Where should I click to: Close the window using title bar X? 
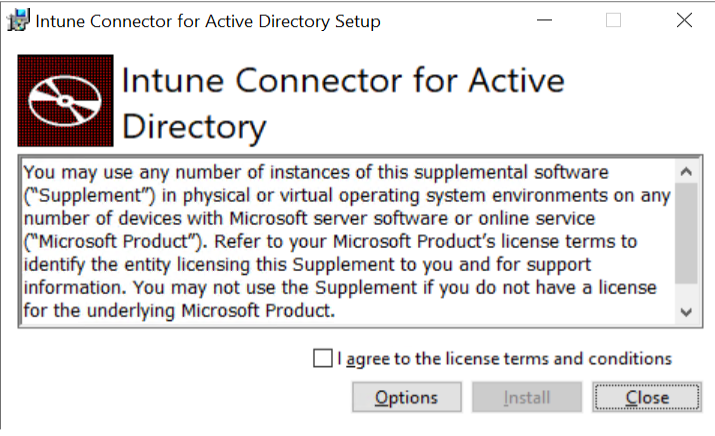pos(684,21)
